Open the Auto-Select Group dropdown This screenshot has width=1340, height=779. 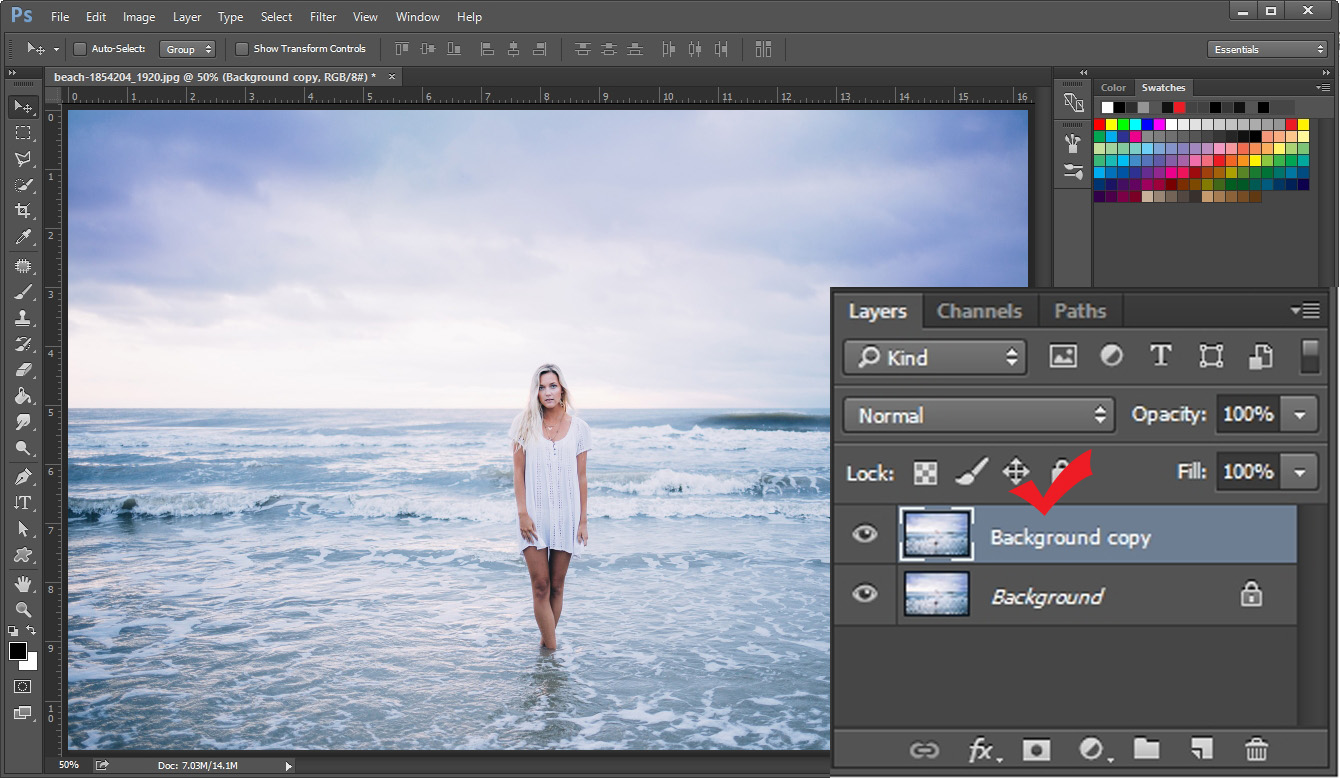click(187, 49)
